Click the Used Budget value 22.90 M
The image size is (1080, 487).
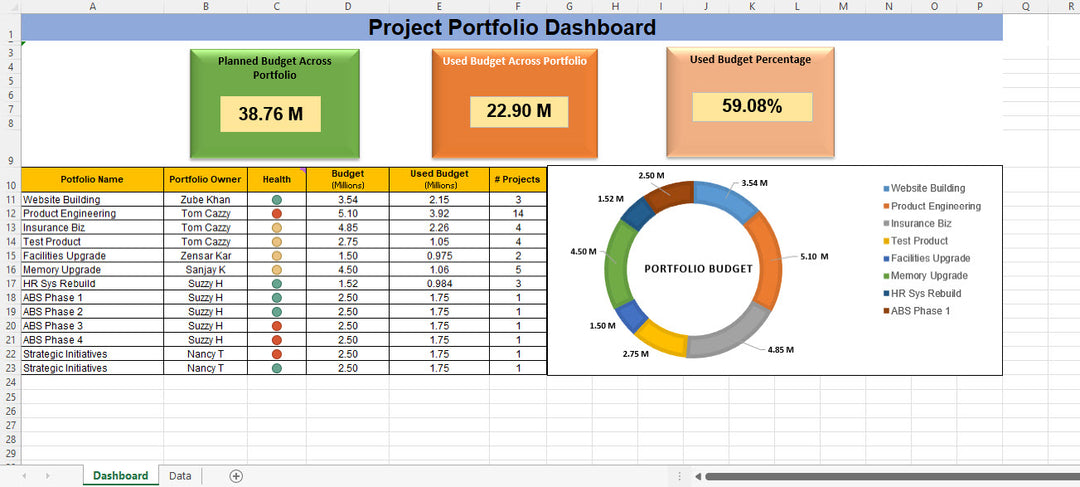click(519, 112)
